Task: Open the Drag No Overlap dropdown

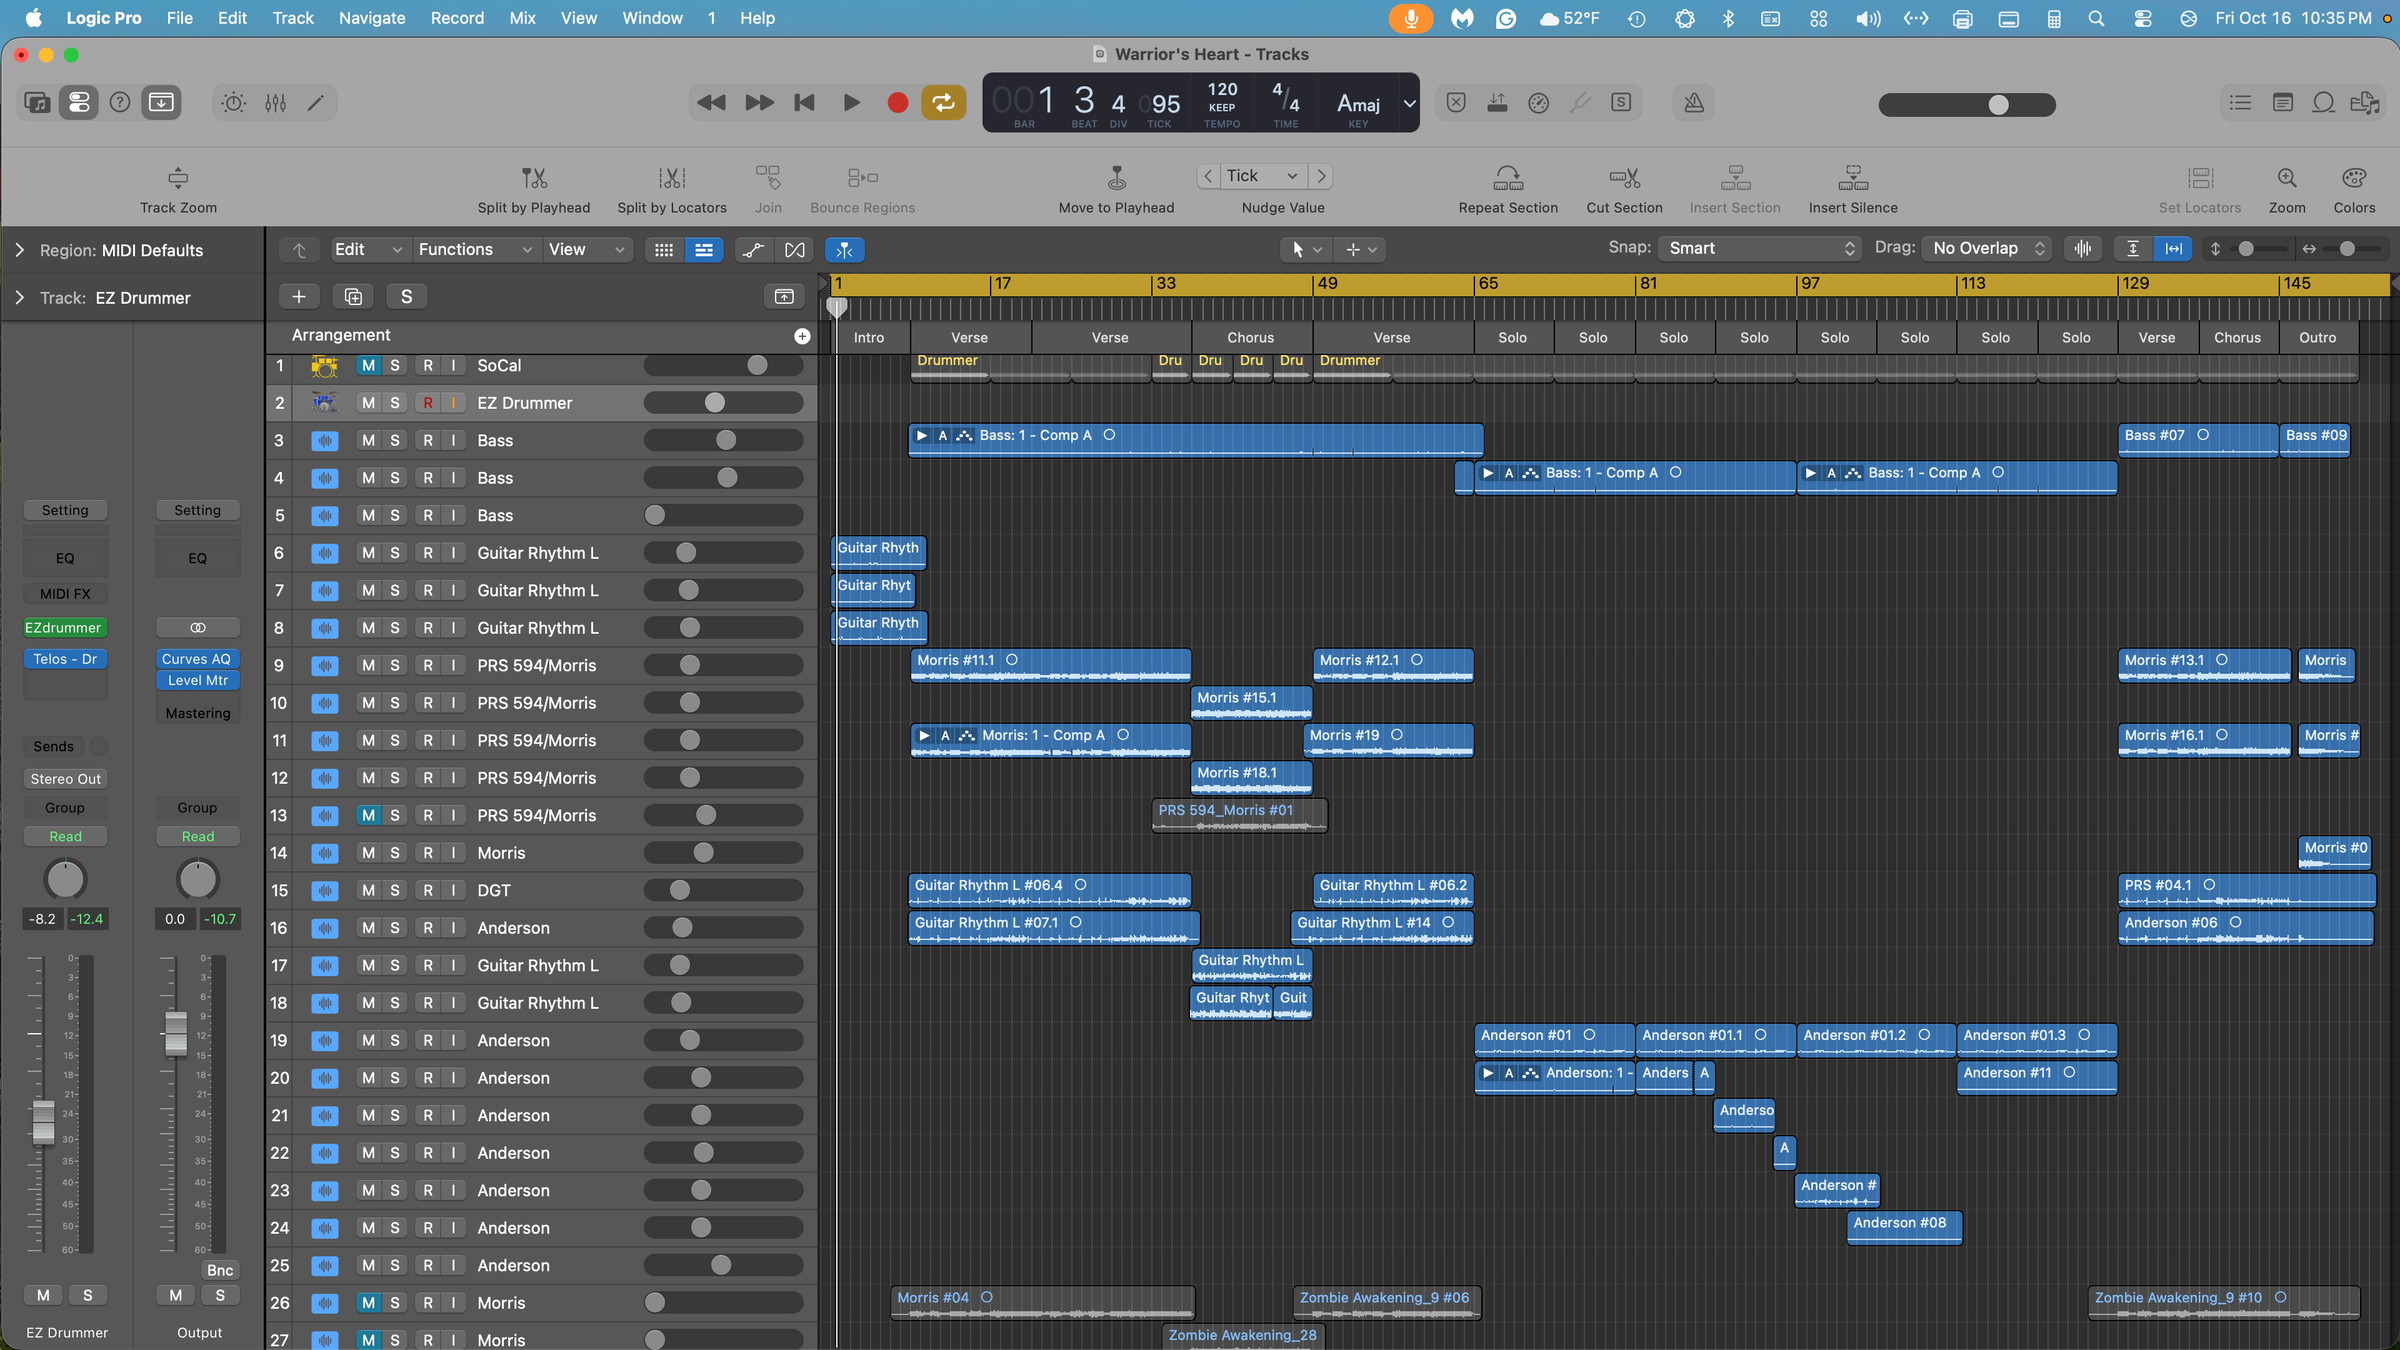Action: tap(1988, 248)
